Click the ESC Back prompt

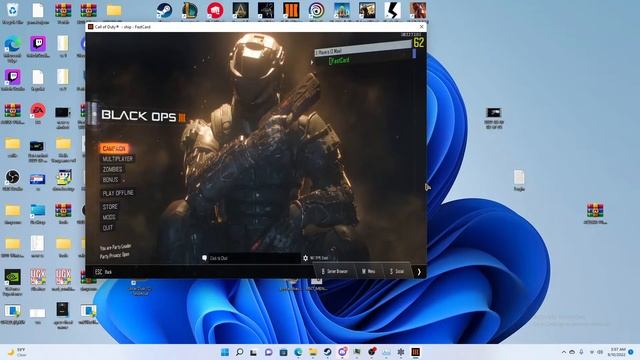coord(103,272)
